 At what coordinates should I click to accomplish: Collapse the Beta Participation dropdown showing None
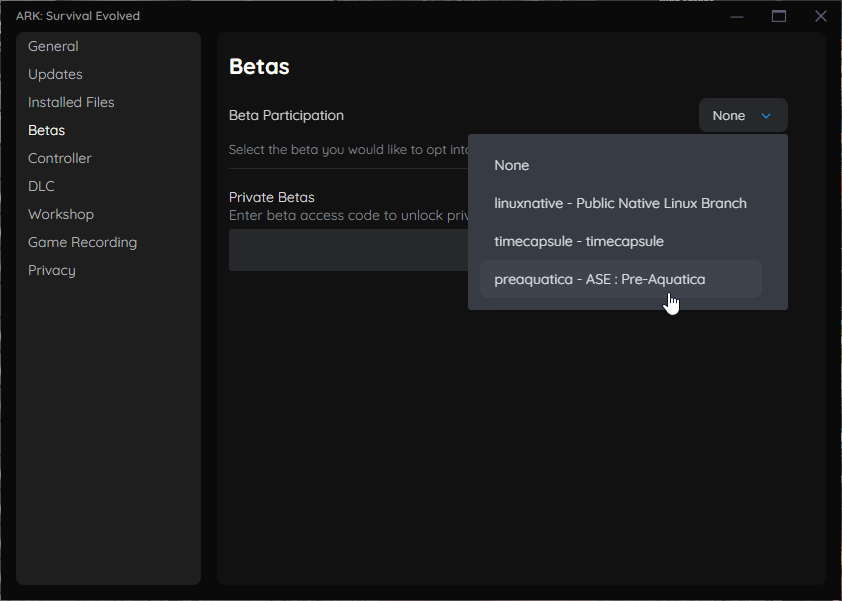click(x=743, y=115)
